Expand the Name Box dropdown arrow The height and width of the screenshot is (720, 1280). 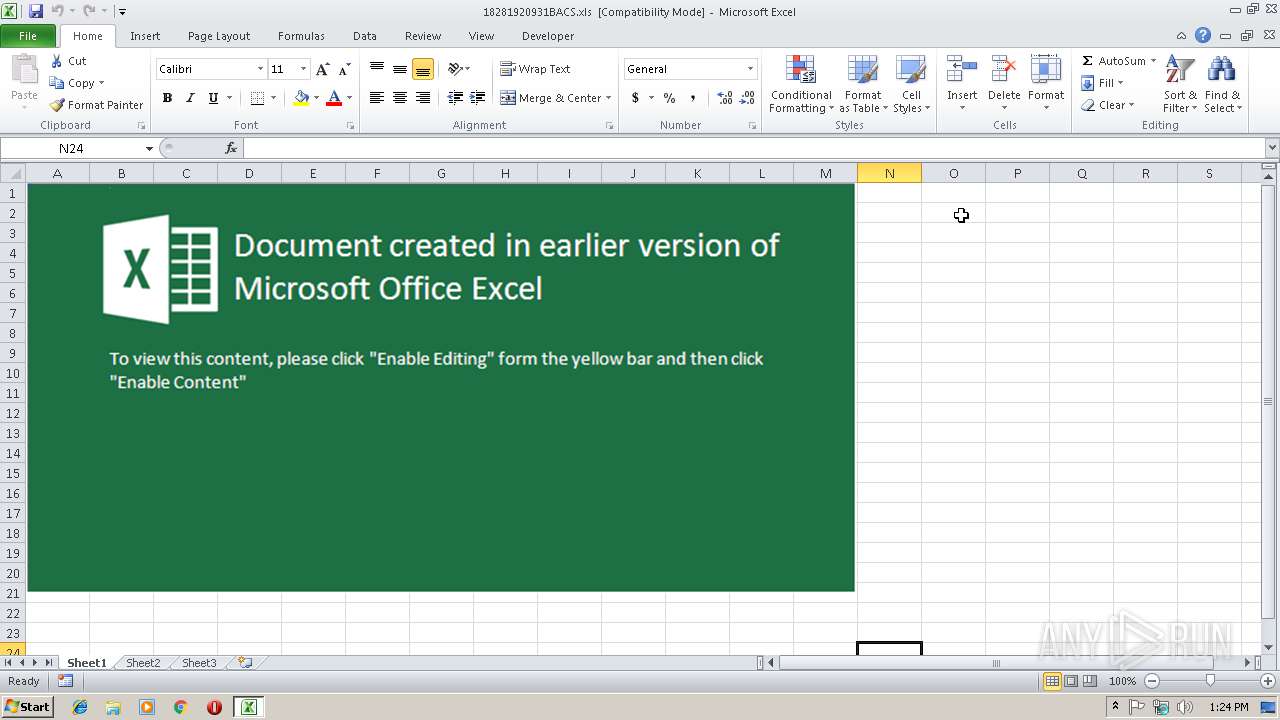pos(149,148)
